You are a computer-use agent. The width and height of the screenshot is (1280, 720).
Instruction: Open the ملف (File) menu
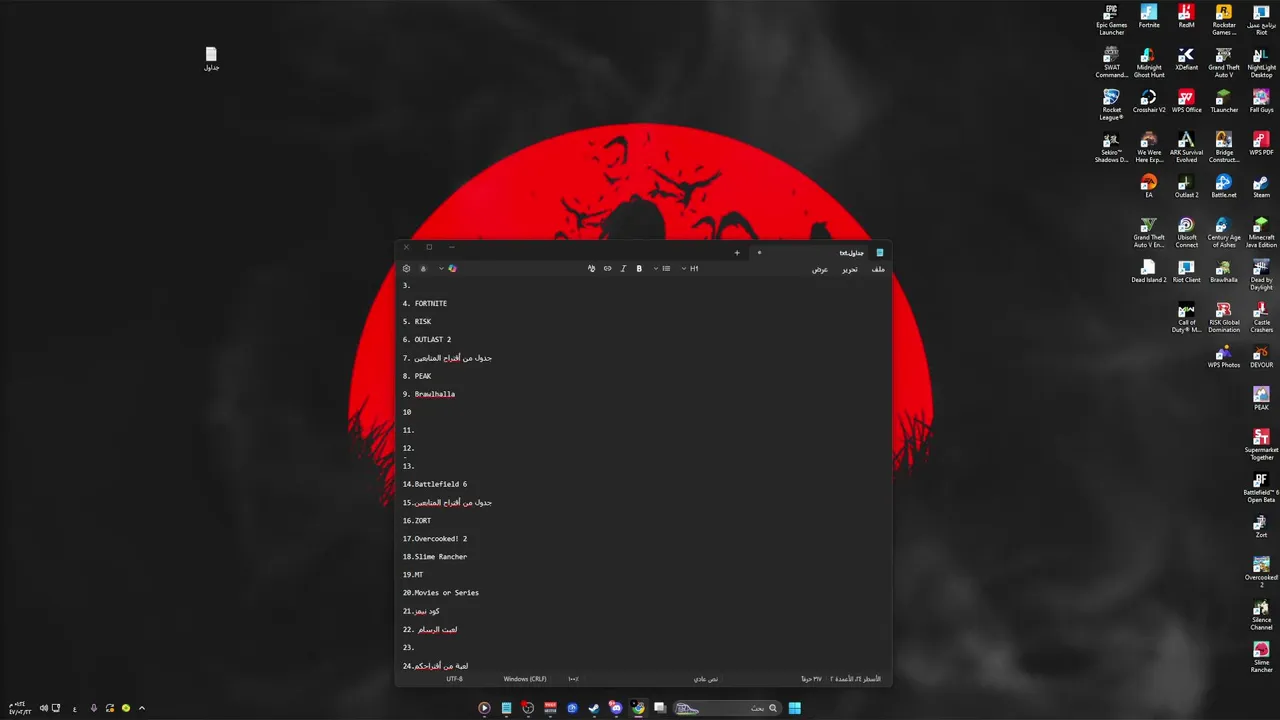878,269
